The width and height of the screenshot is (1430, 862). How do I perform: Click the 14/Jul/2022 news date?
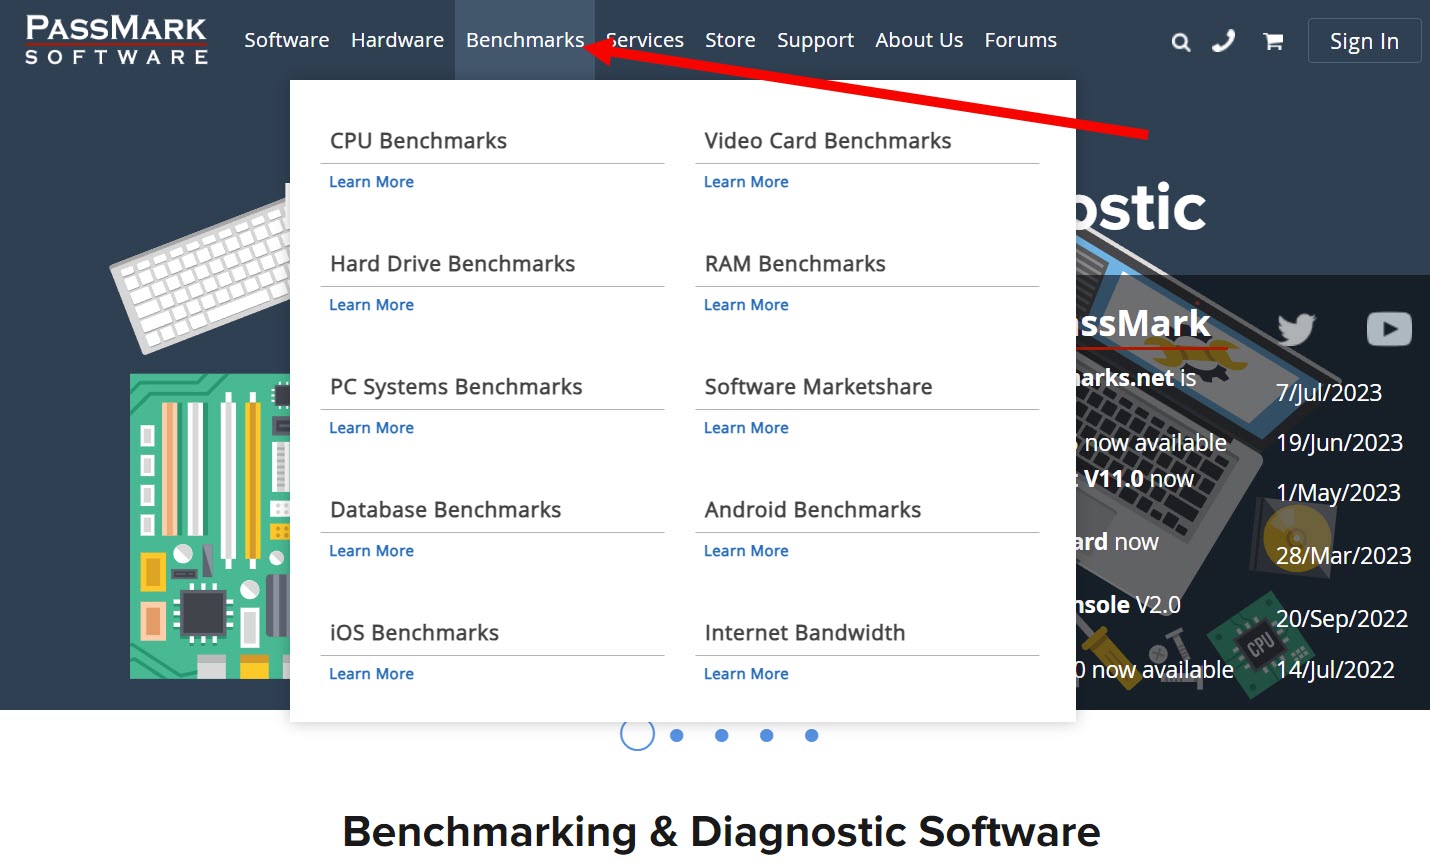coord(1335,670)
